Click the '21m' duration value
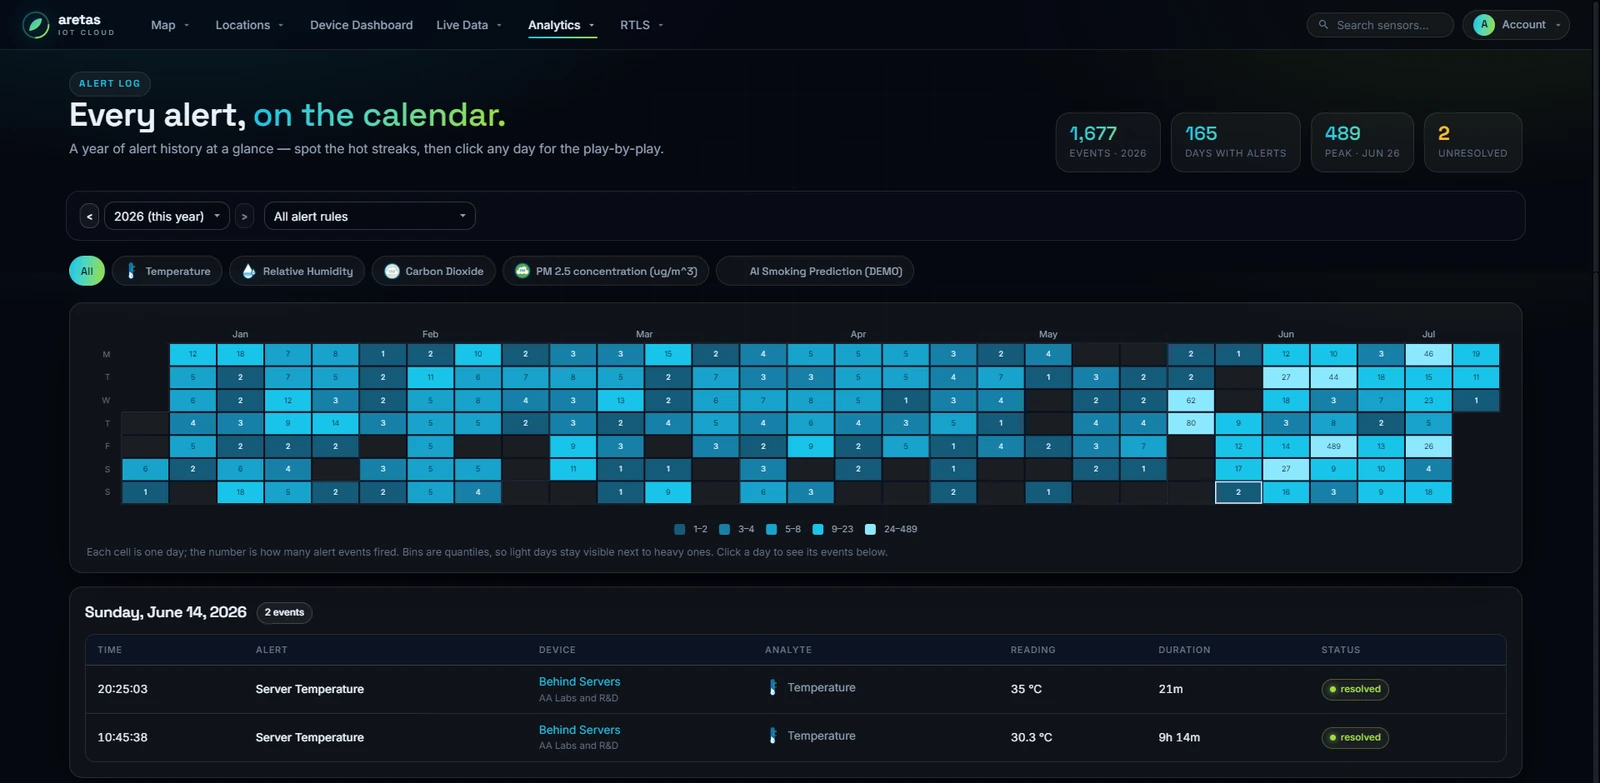This screenshot has height=783, width=1600. (x=1170, y=689)
